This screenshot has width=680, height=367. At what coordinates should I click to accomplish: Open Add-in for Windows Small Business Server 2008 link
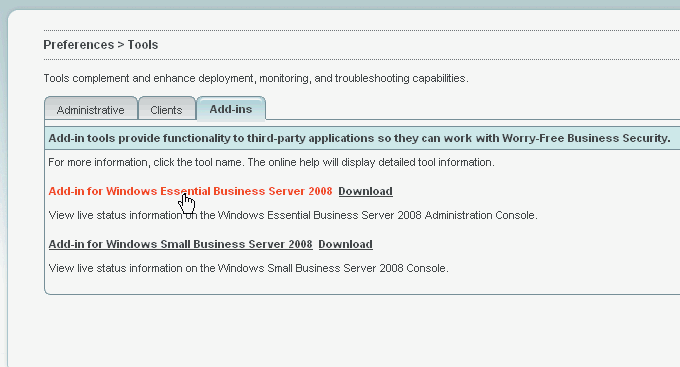tap(180, 244)
